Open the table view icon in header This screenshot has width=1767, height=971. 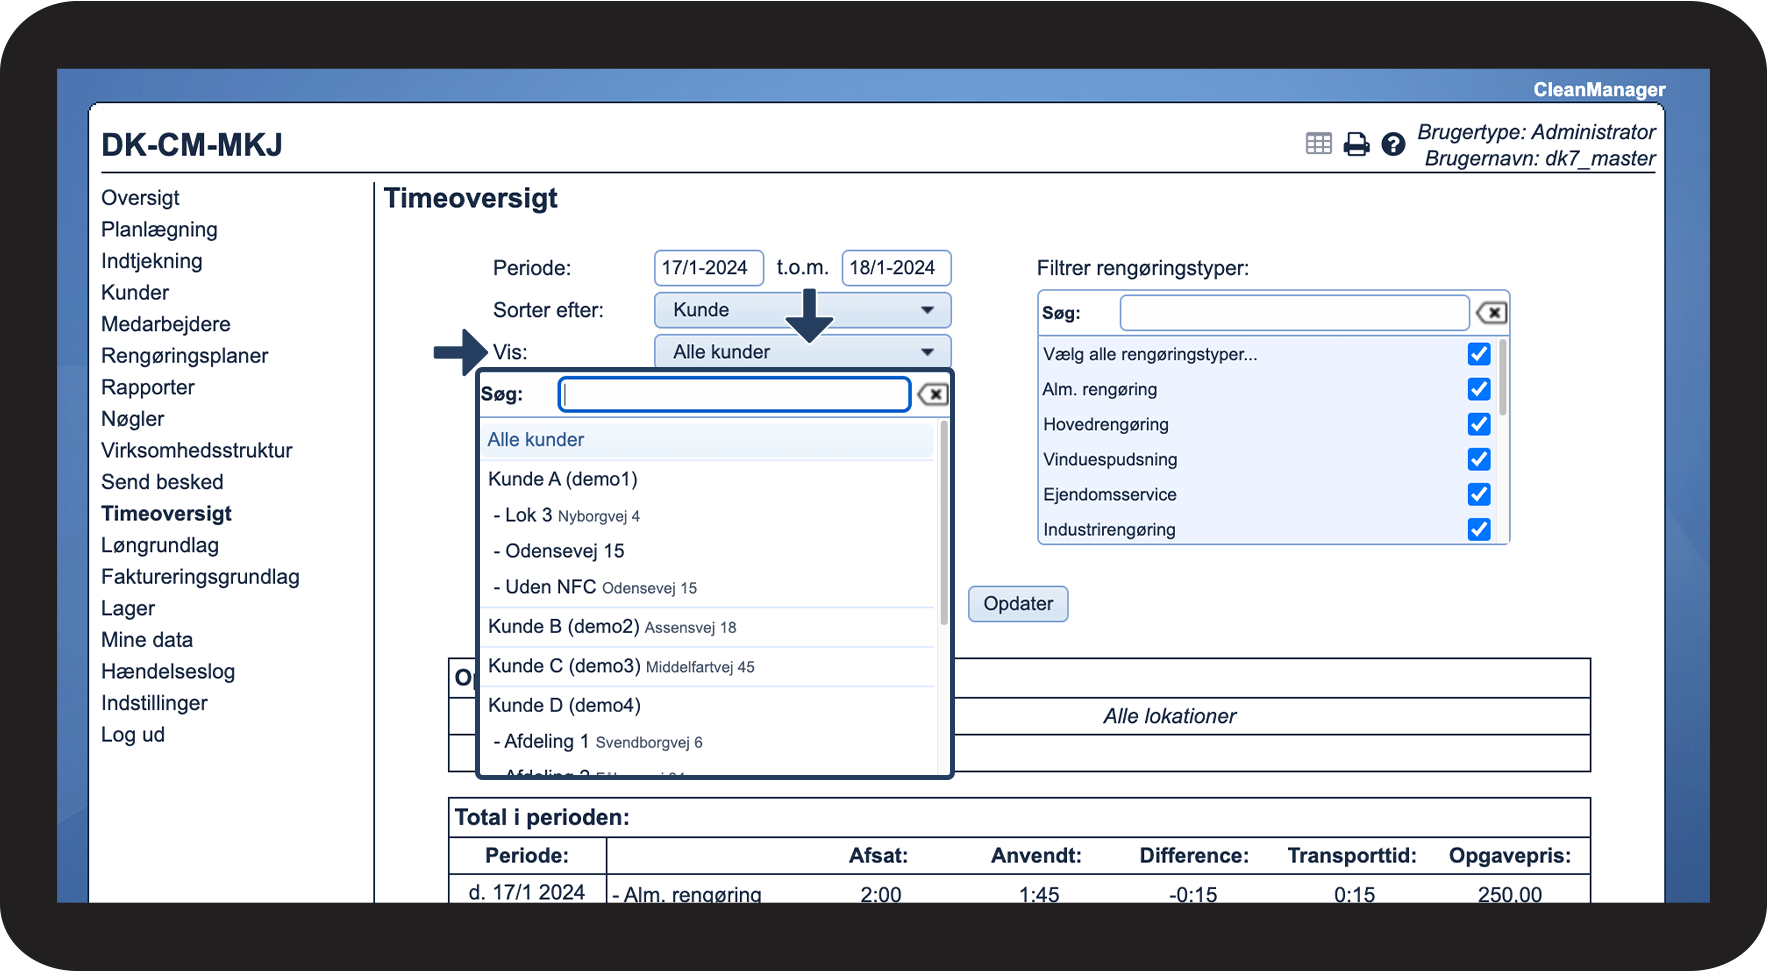(1318, 144)
